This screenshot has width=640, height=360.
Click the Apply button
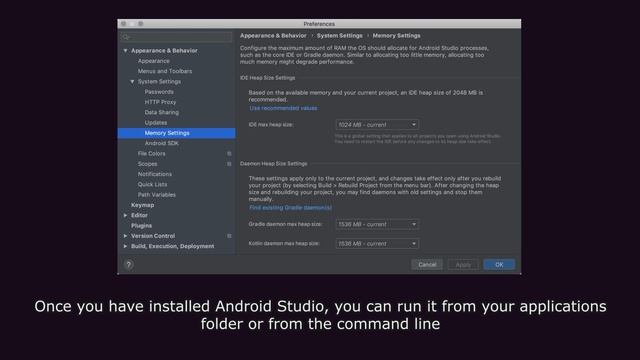[x=463, y=264]
